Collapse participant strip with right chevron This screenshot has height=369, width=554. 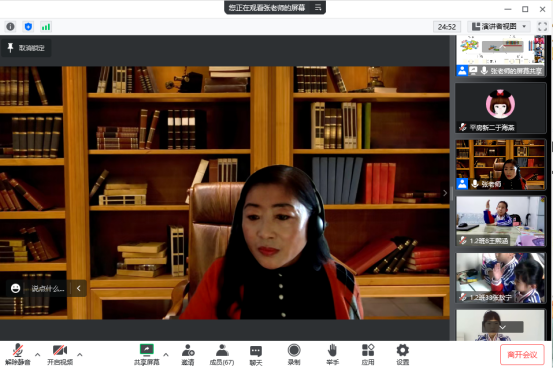[x=445, y=193]
